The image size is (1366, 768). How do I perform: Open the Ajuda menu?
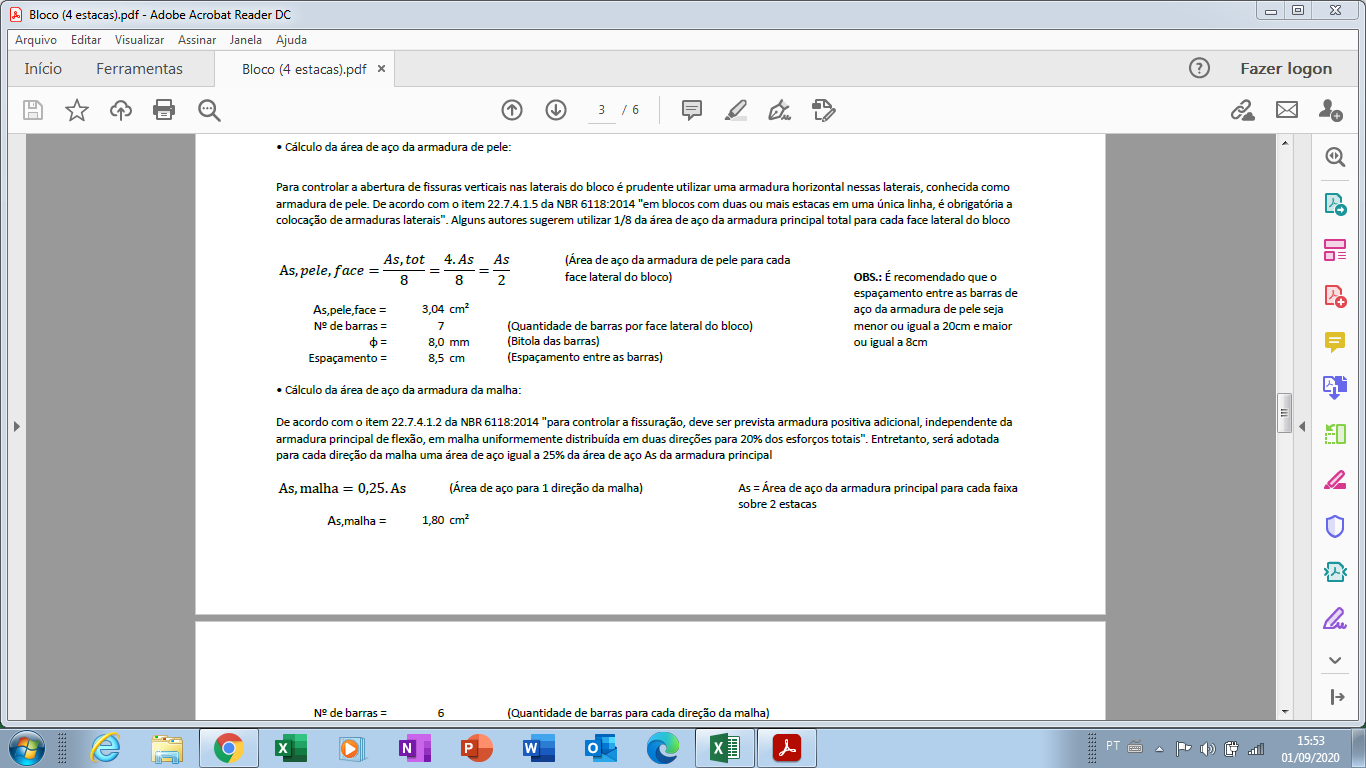click(291, 40)
